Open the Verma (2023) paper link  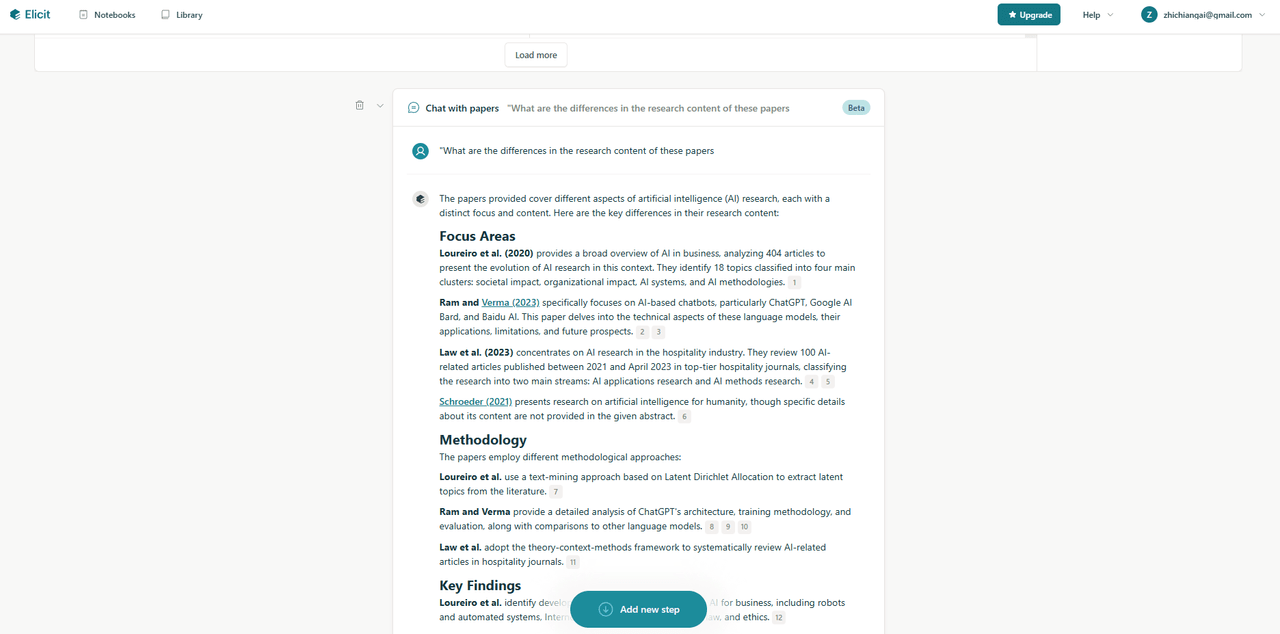pos(510,302)
